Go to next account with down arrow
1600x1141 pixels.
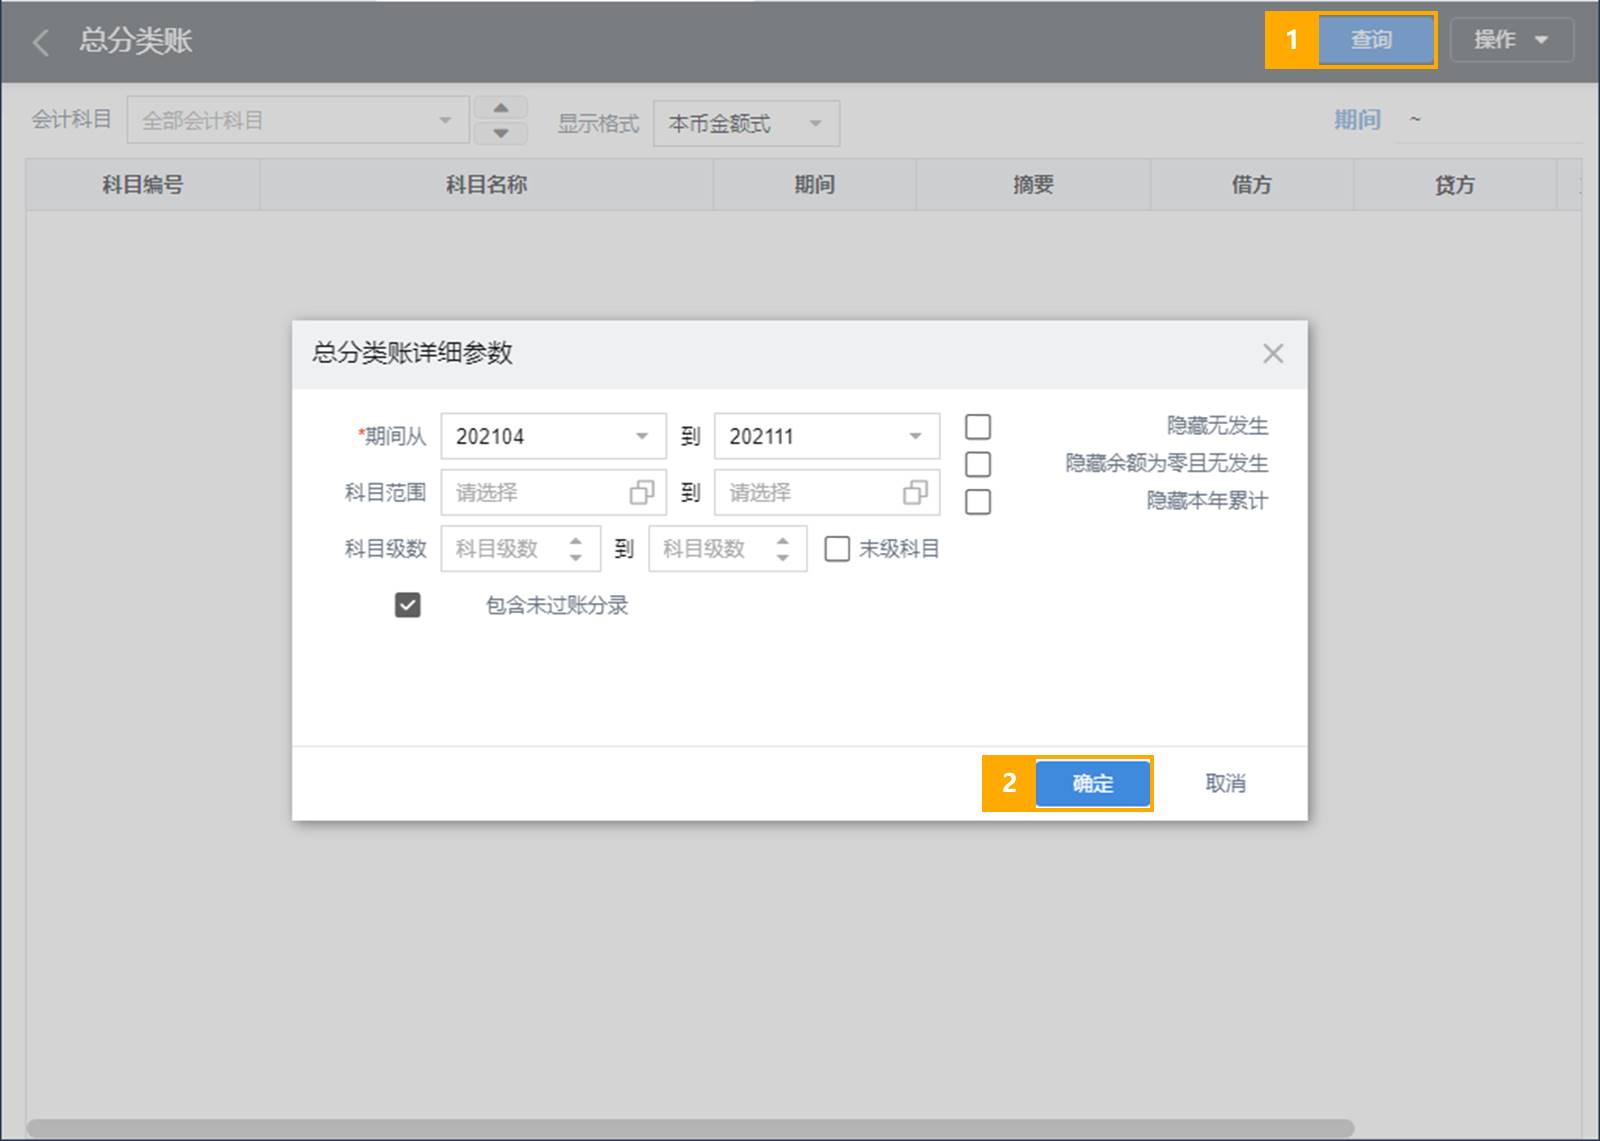(501, 133)
